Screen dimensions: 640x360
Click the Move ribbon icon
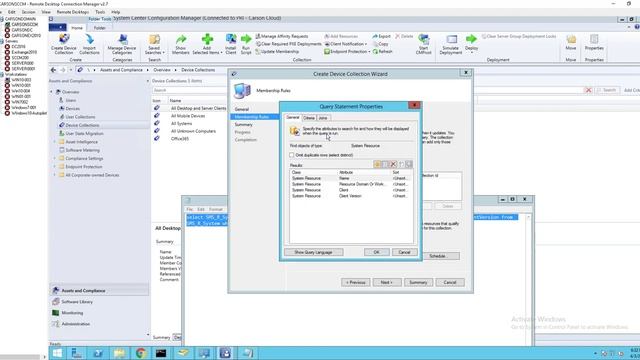point(571,42)
